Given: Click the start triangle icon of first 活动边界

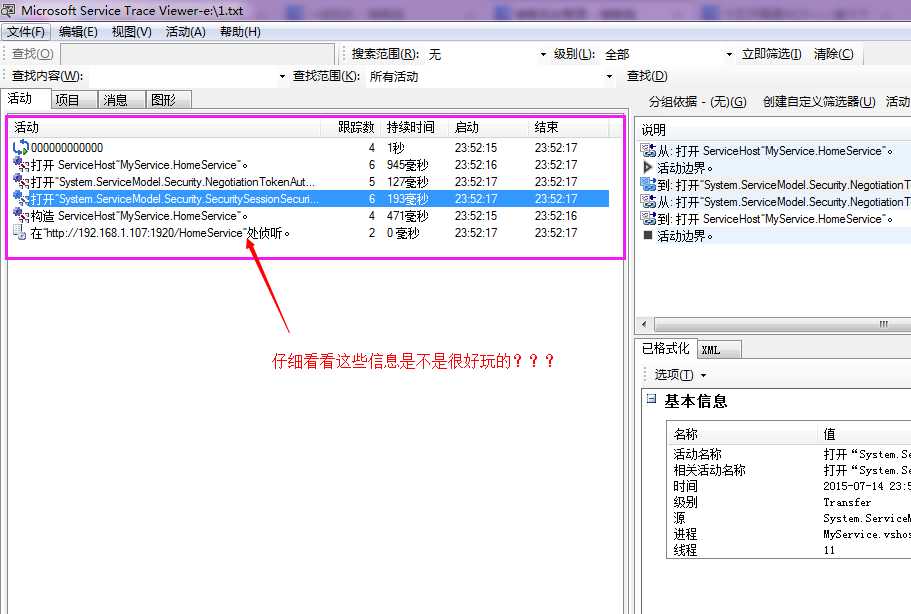Looking at the screenshot, I should tap(648, 167).
